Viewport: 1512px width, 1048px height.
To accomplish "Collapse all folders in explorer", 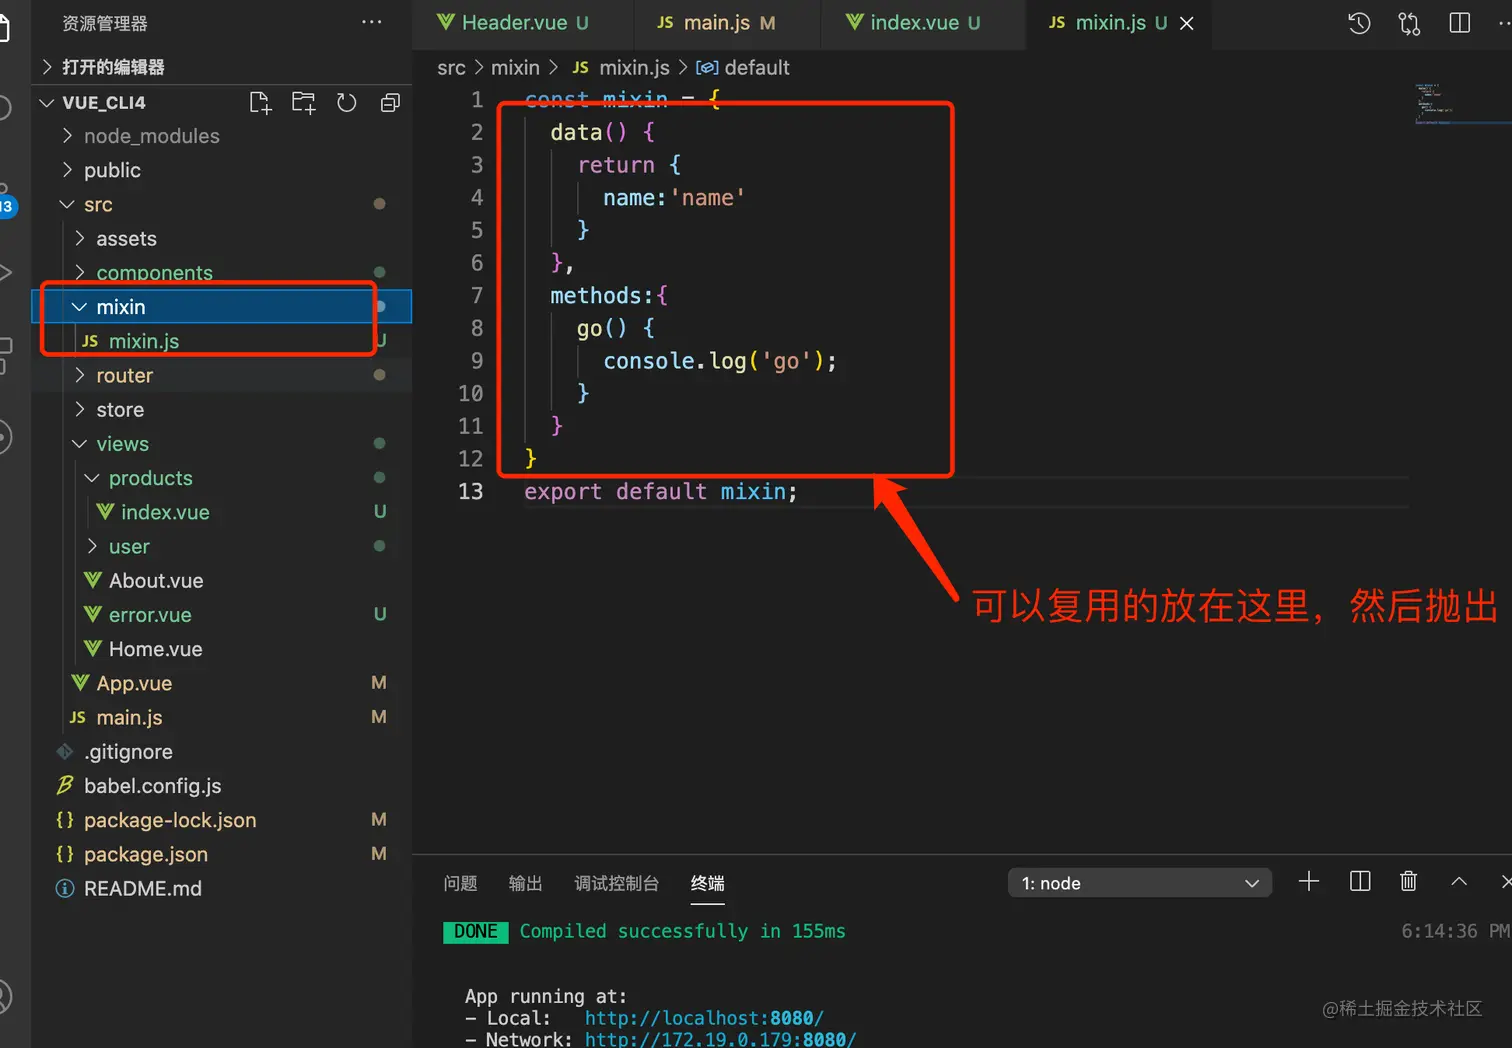I will pos(390,102).
